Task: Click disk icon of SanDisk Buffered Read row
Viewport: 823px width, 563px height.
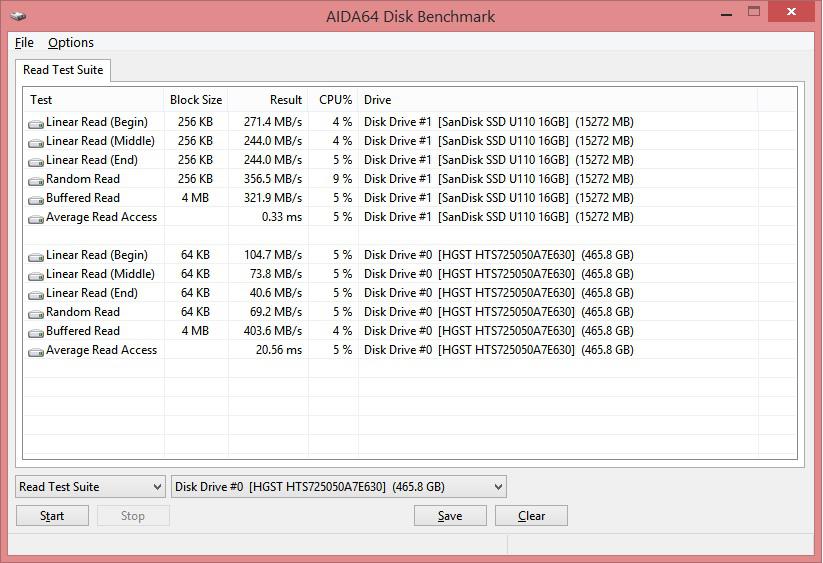Action: pyautogui.click(x=36, y=200)
